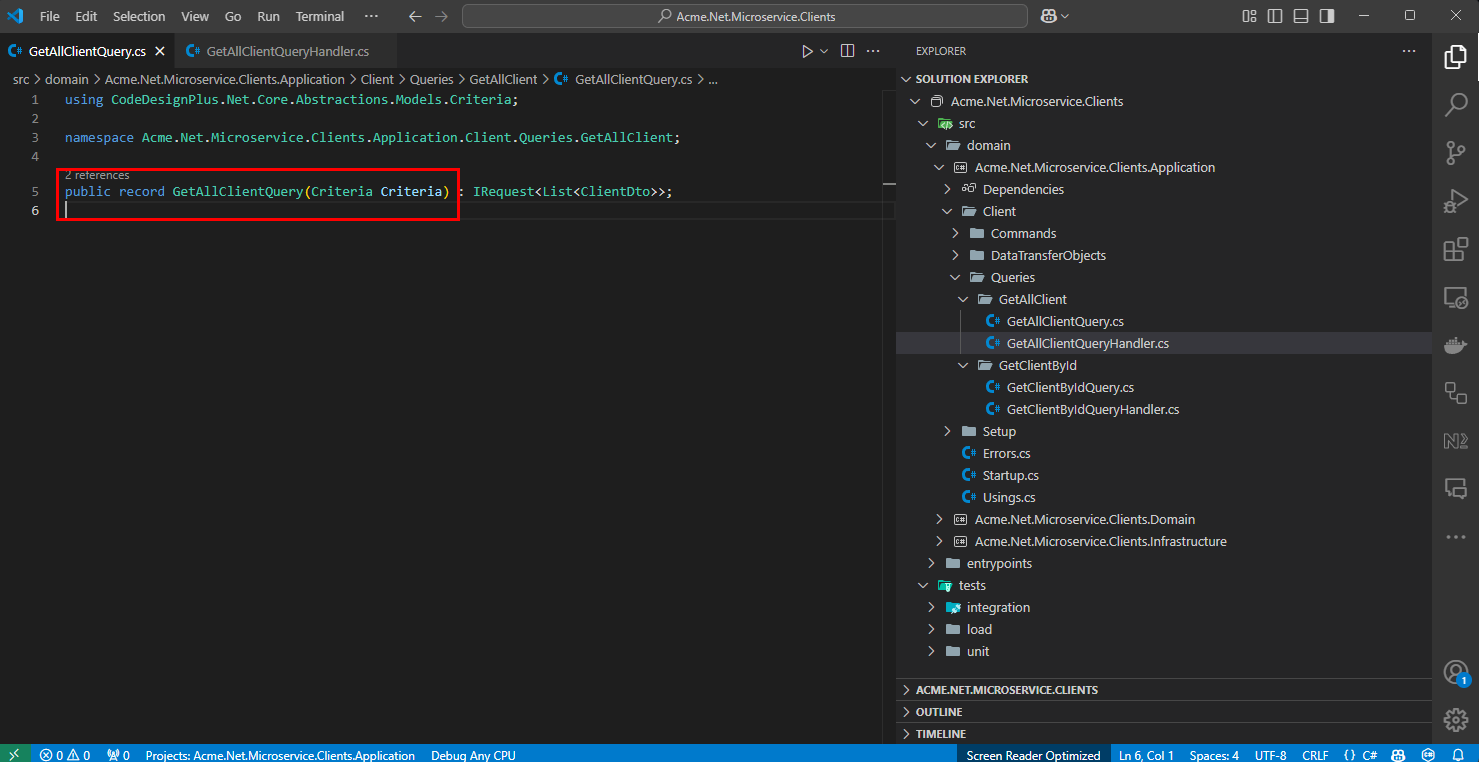Change encoding via UTF-8 status item
The image size is (1479, 762).
click(x=1270, y=755)
